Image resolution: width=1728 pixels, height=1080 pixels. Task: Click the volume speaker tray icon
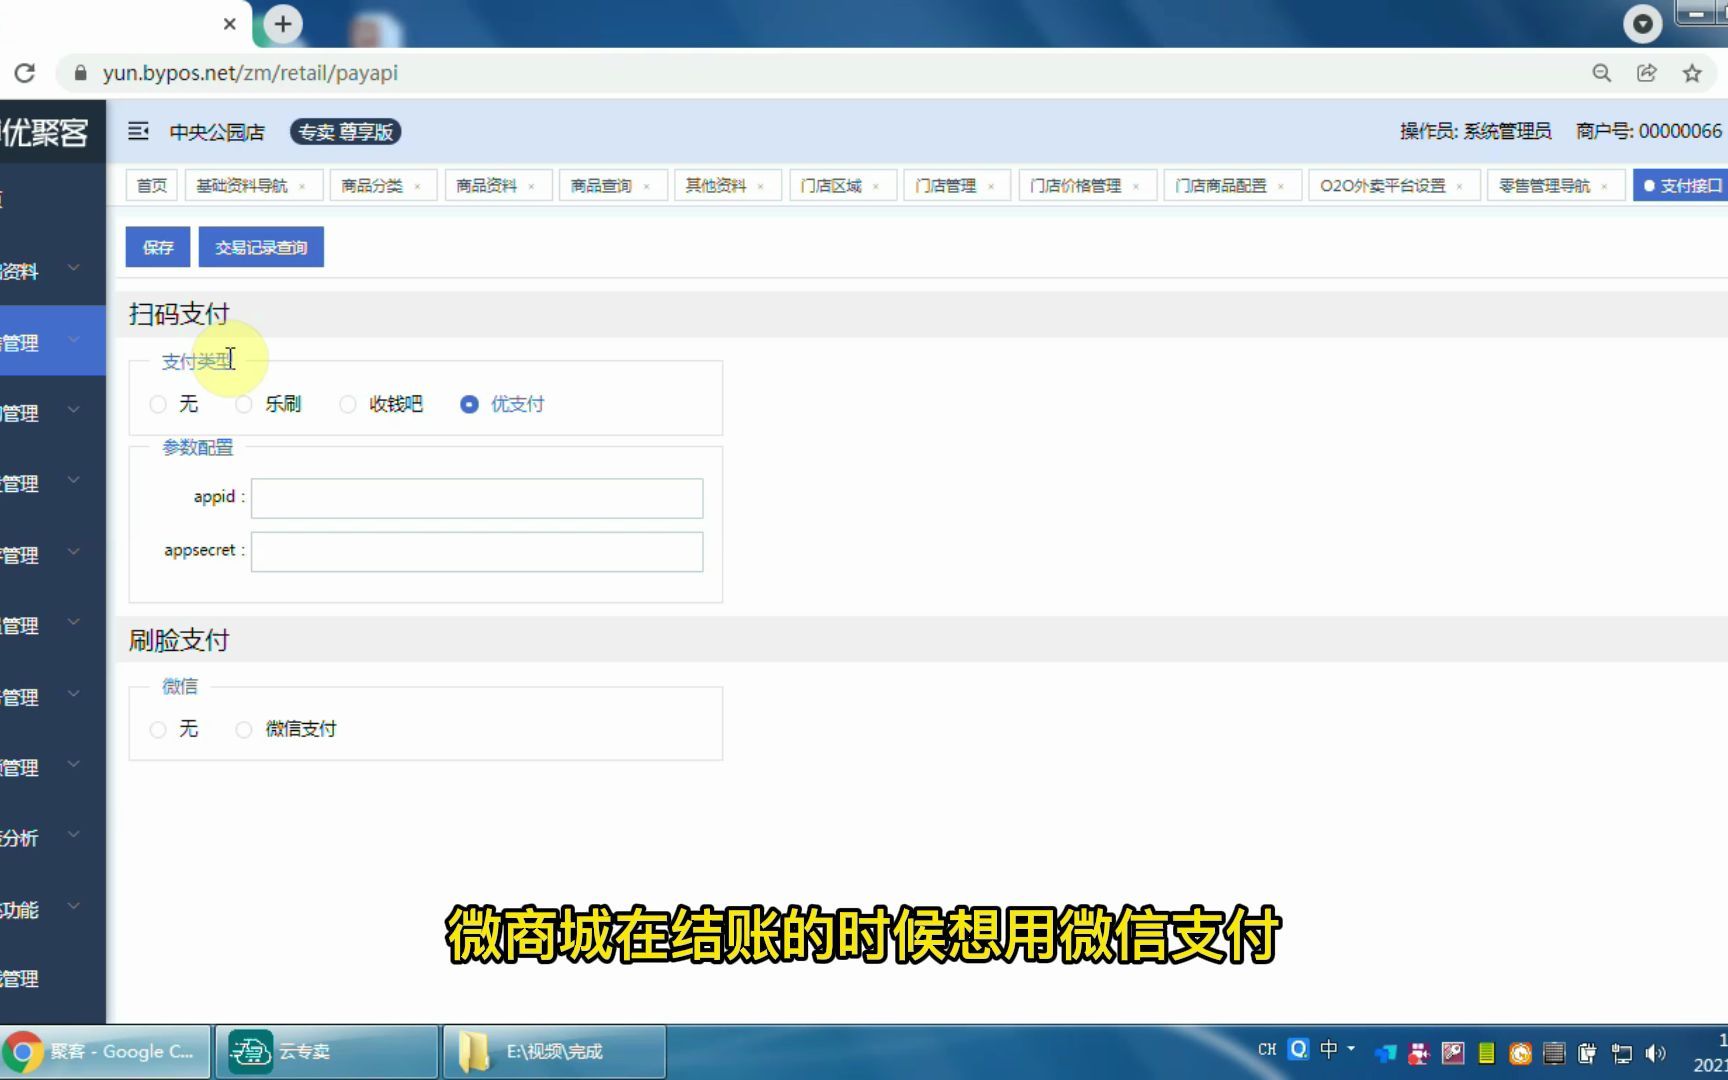point(1656,1052)
